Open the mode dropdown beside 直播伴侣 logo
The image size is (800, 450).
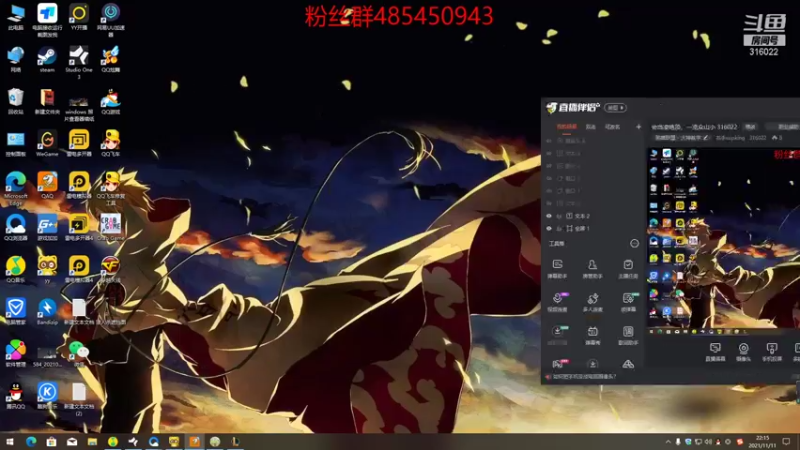[615, 108]
